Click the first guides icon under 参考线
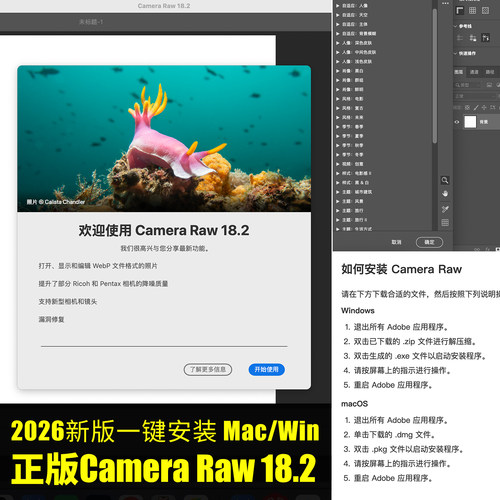The height and width of the screenshot is (500, 500). tap(460, 38)
